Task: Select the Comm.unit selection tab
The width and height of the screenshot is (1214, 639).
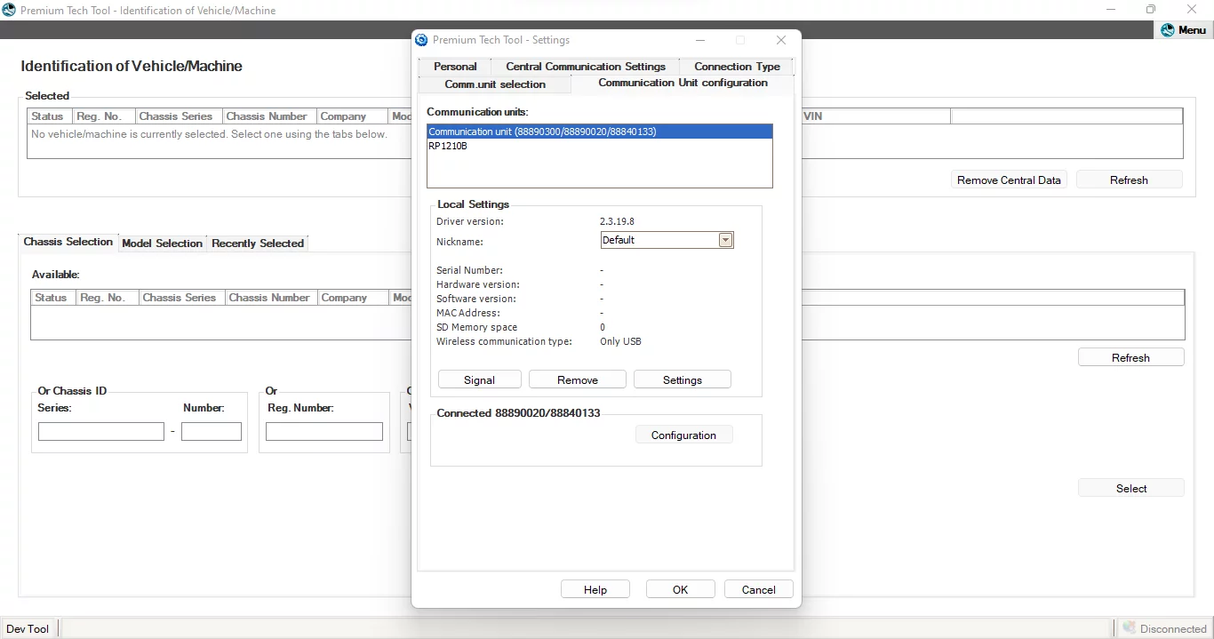Action: point(494,84)
